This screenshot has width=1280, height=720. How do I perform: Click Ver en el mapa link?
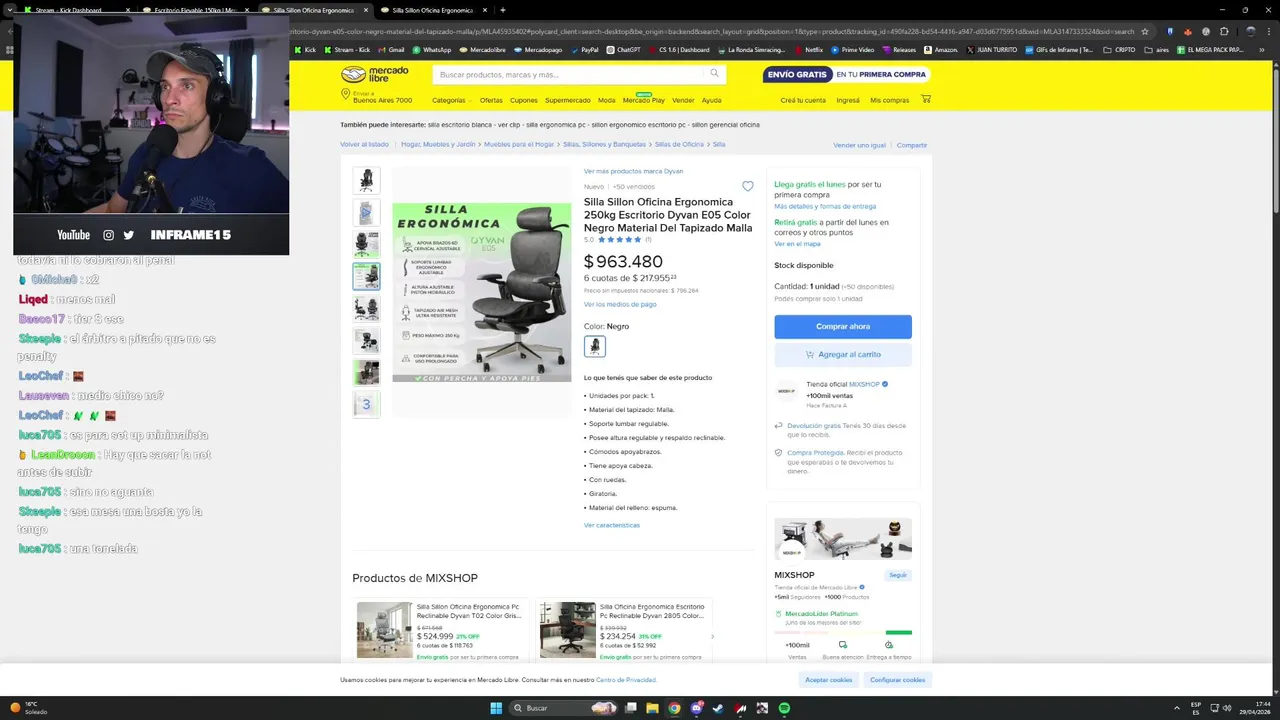coord(797,244)
